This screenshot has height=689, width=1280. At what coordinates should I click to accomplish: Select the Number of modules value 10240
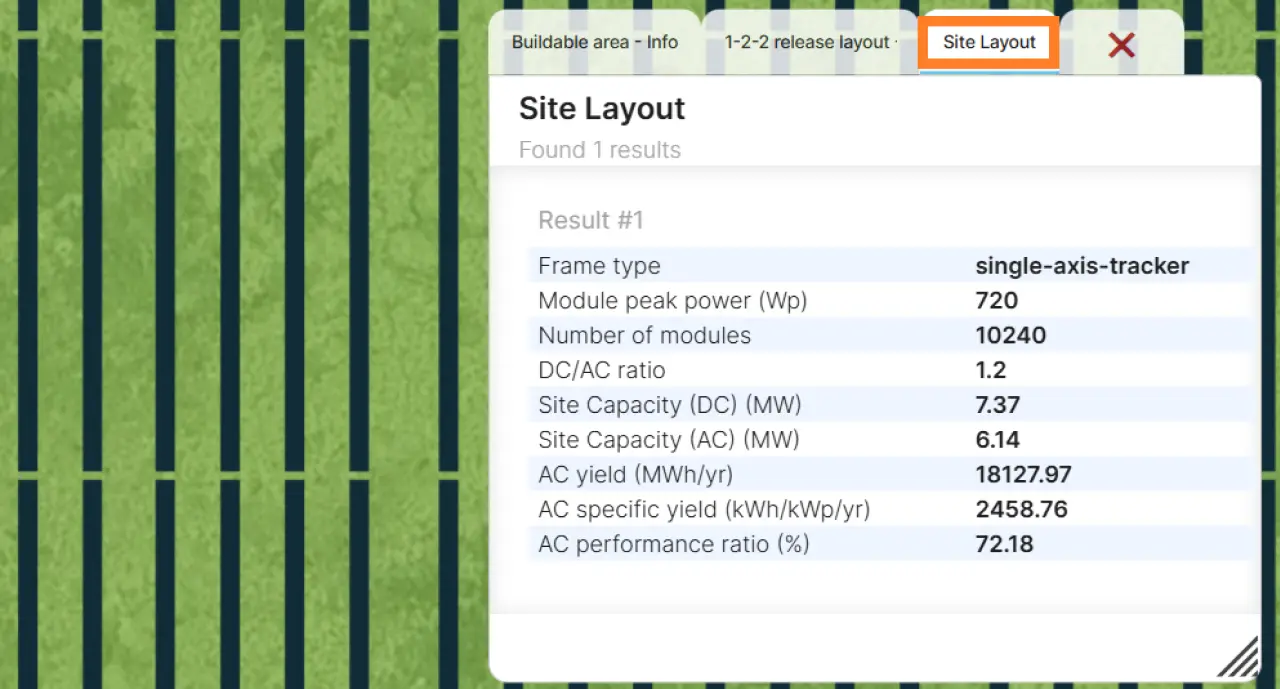click(x=1010, y=335)
